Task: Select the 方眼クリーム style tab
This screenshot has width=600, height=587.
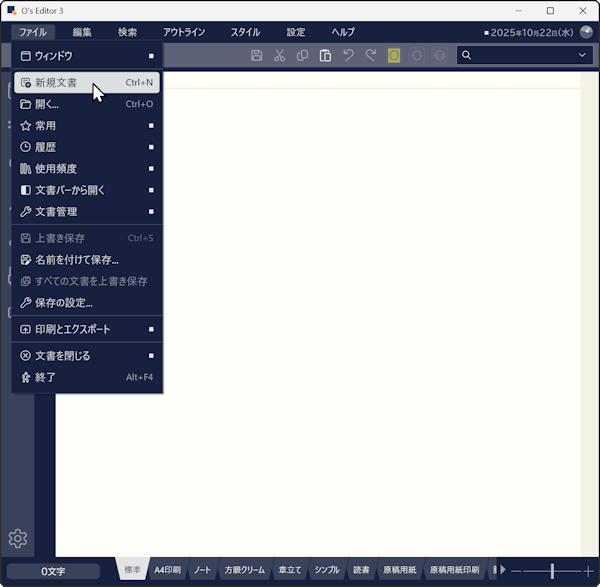Action: tap(244, 570)
